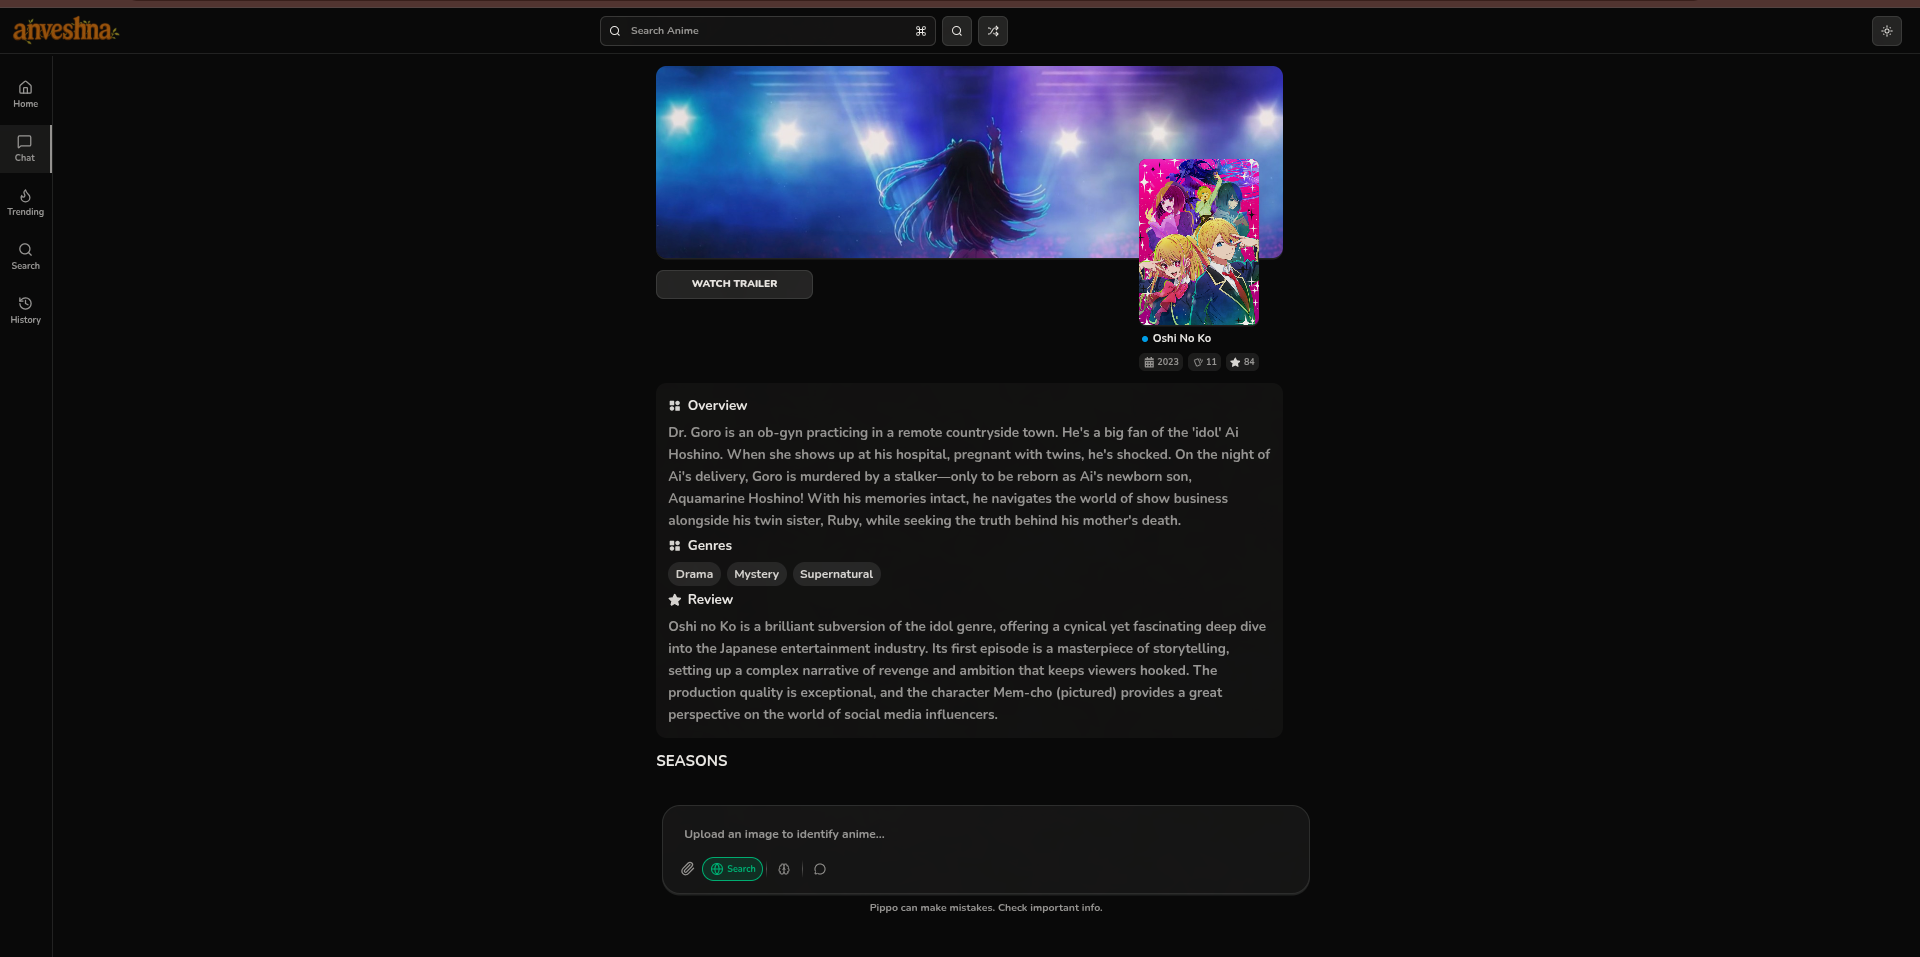This screenshot has width=1920, height=957.
Task: Toggle the light/dark theme button
Action: (1887, 31)
